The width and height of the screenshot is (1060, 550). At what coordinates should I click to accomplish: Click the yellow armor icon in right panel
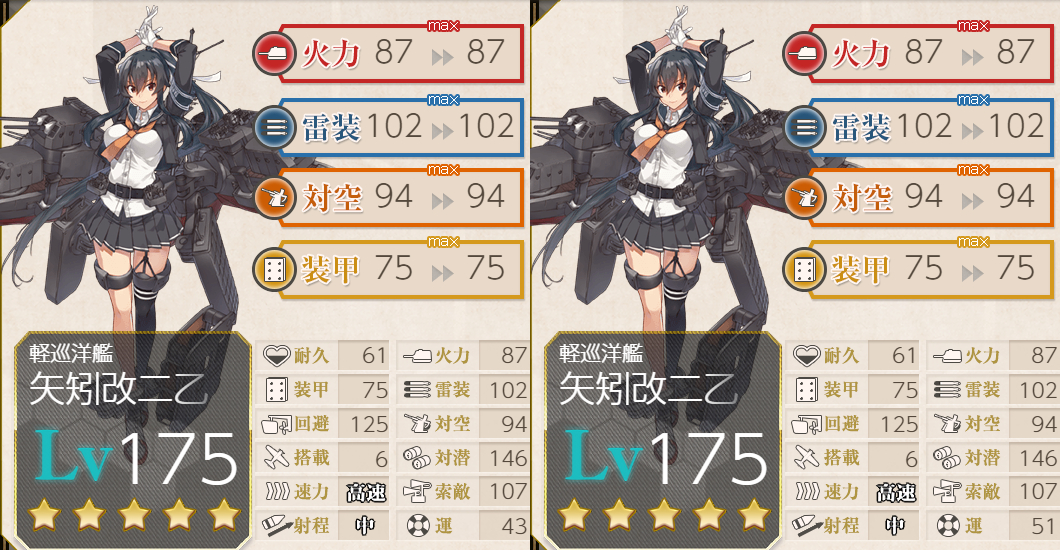804,270
